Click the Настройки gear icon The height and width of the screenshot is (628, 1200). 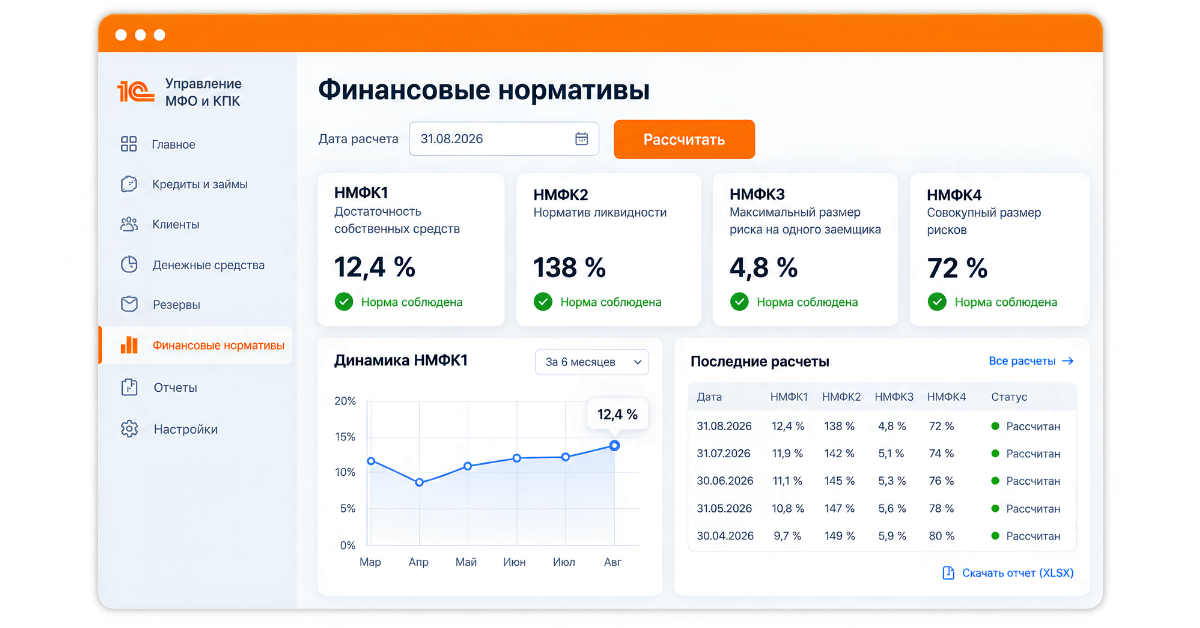tap(128, 429)
